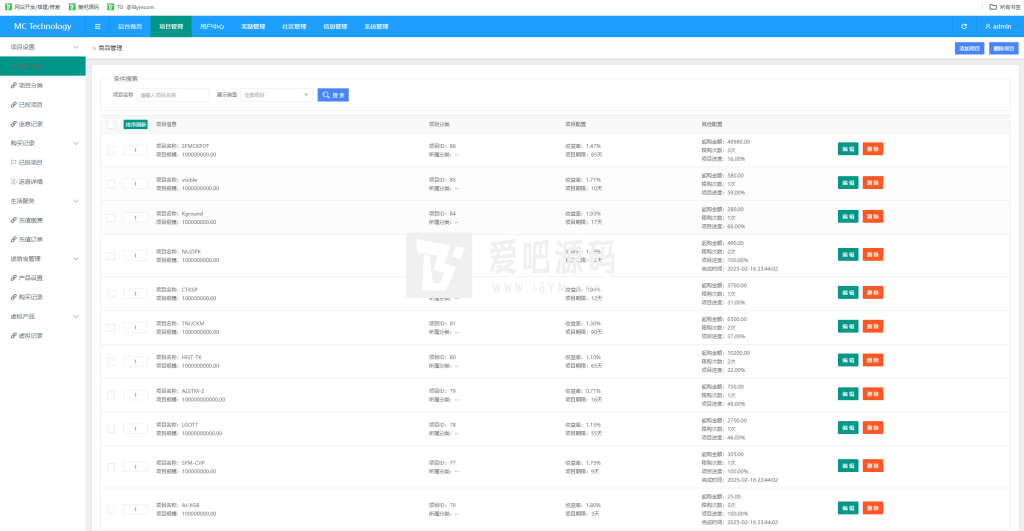Screen dimensions: 1024x531
Task: Tick the checkbox for project SFMCXPOT
Action: pos(111,150)
